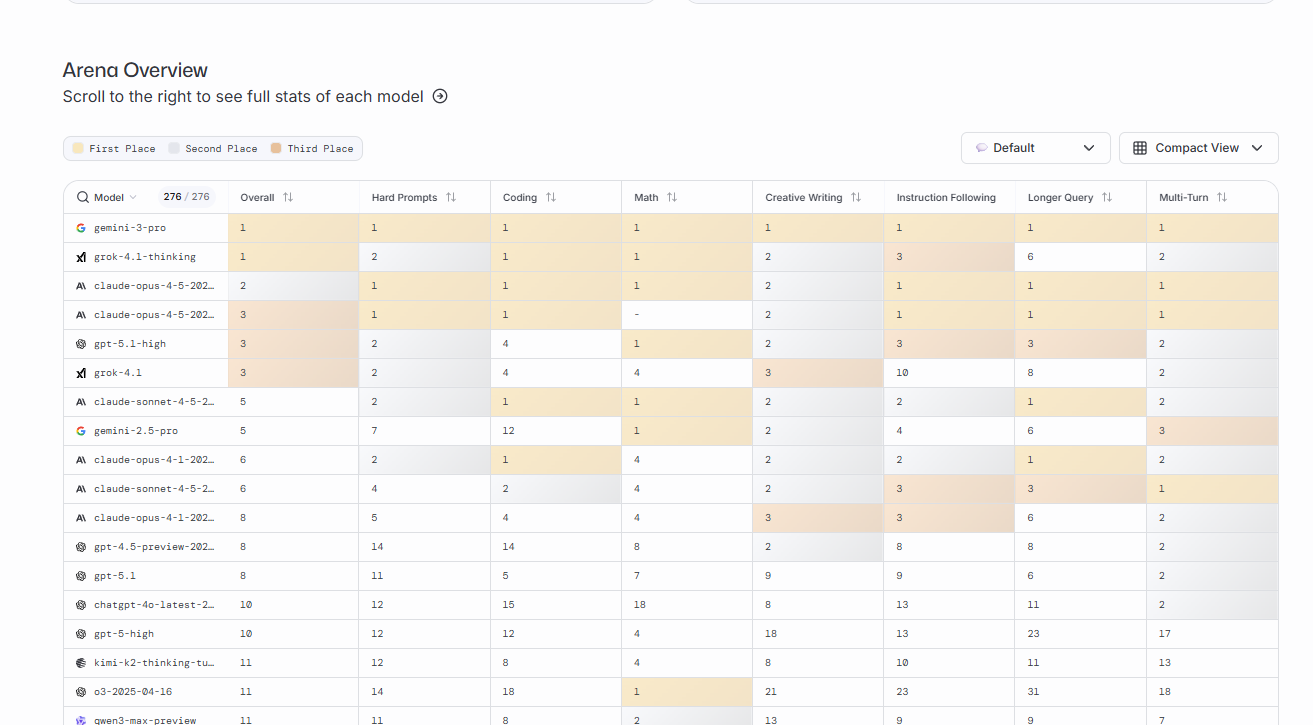
Task: Click the OpenAI logo beside gpt-5.1-high
Action: [81, 344]
